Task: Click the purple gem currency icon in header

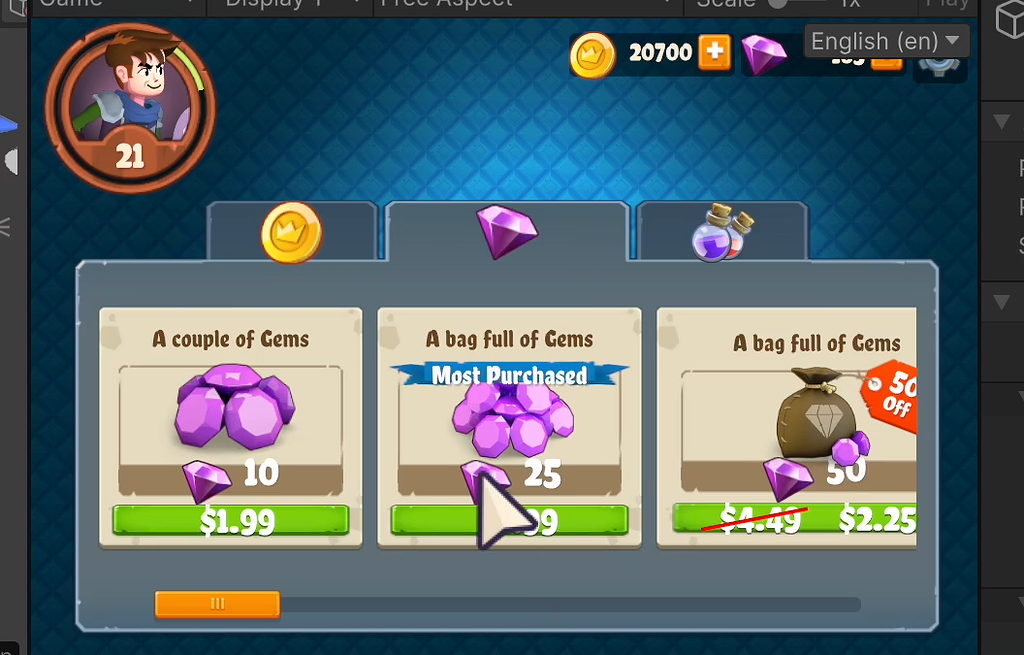Action: tap(763, 54)
